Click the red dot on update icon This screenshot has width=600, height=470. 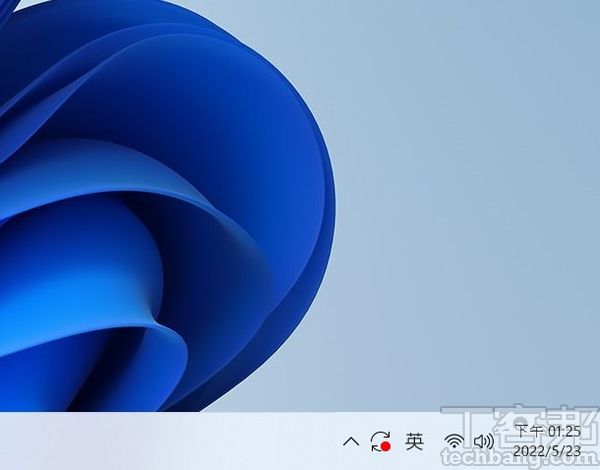tap(385, 446)
